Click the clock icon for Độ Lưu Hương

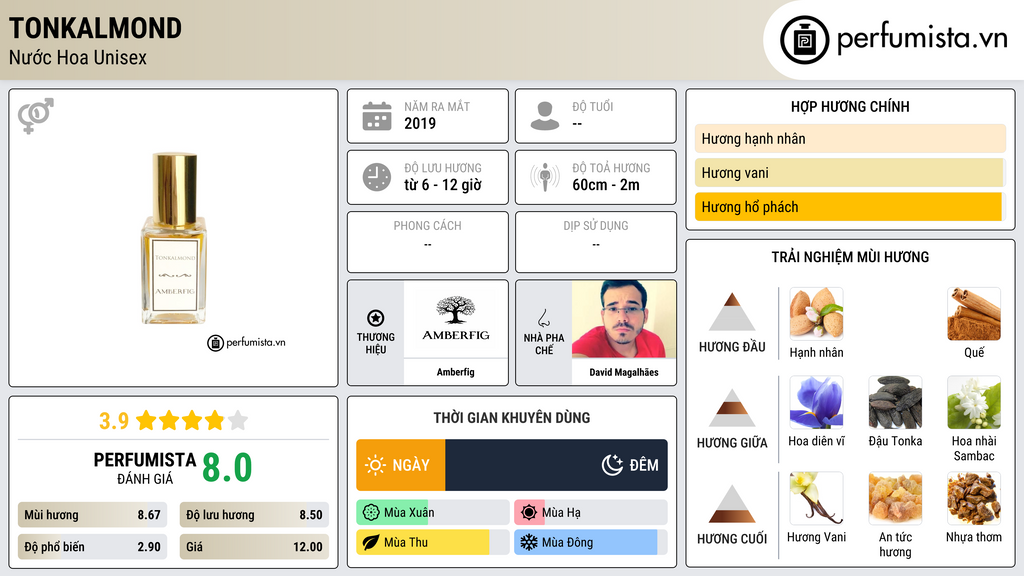click(377, 177)
